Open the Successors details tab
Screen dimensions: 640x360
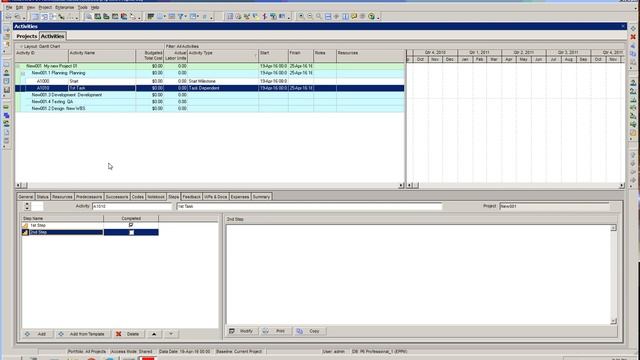click(x=117, y=197)
